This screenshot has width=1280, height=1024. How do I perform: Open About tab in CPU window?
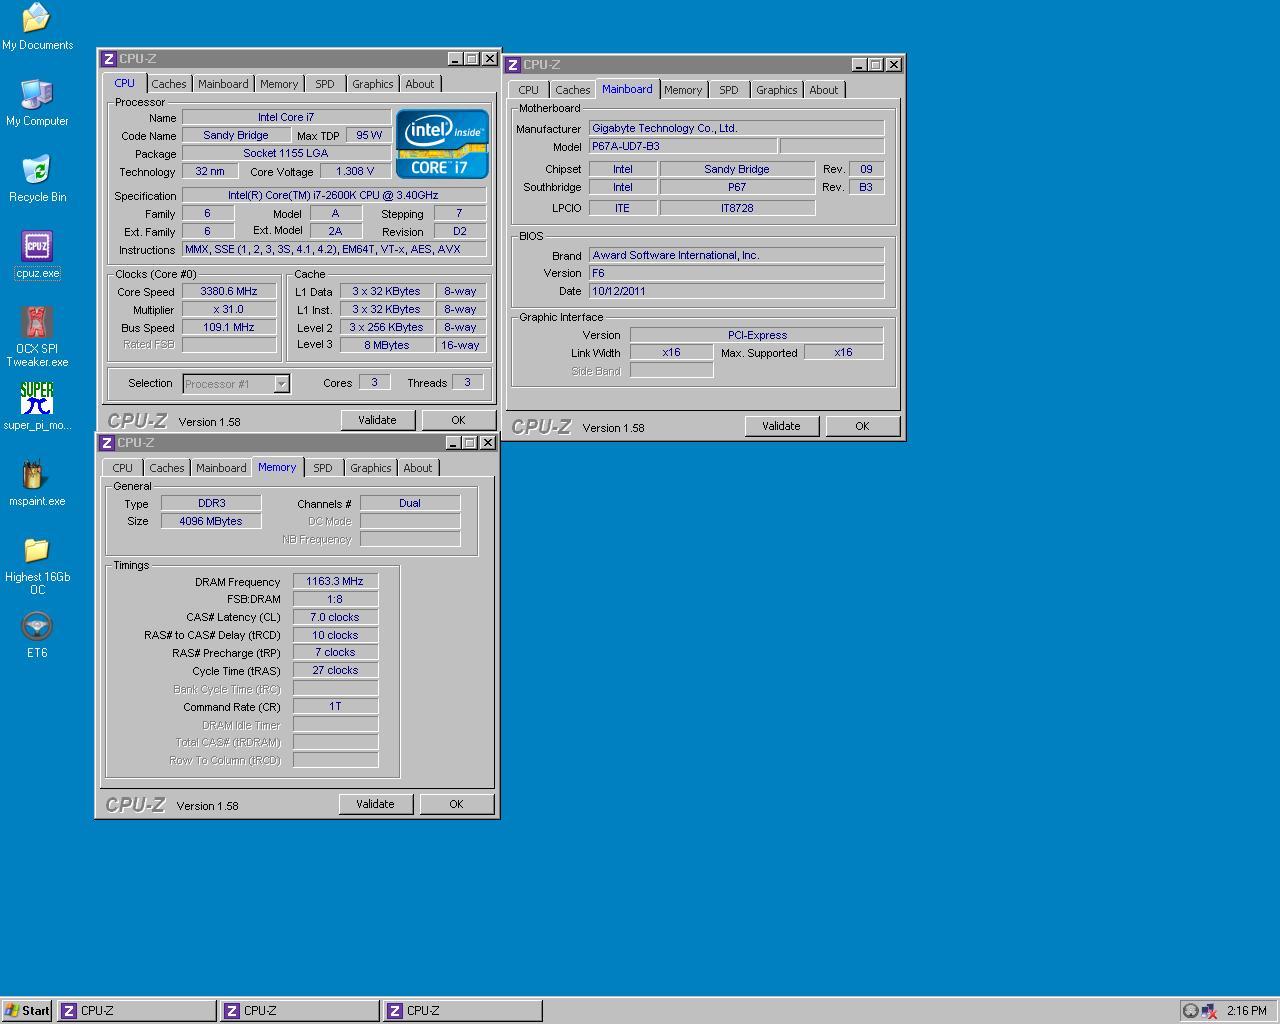[420, 84]
